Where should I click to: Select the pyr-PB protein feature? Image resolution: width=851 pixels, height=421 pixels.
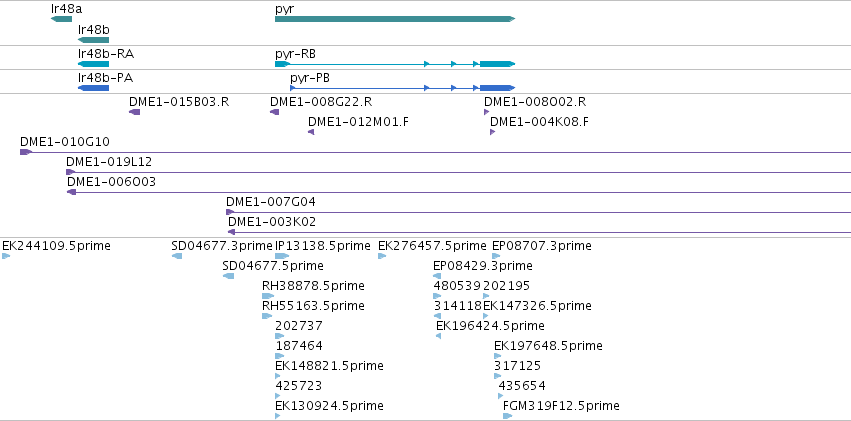(x=402, y=88)
